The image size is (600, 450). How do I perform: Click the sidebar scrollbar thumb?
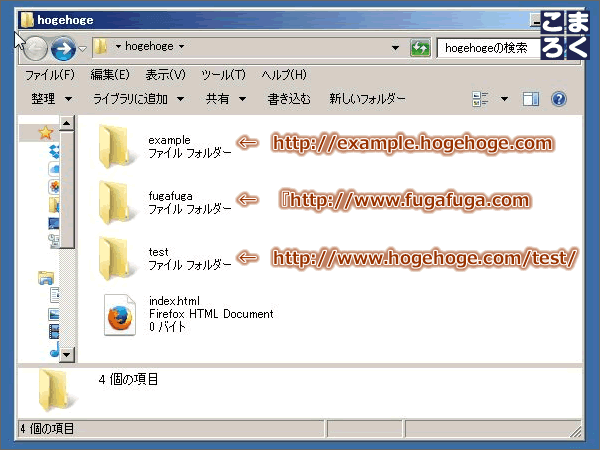point(67,190)
